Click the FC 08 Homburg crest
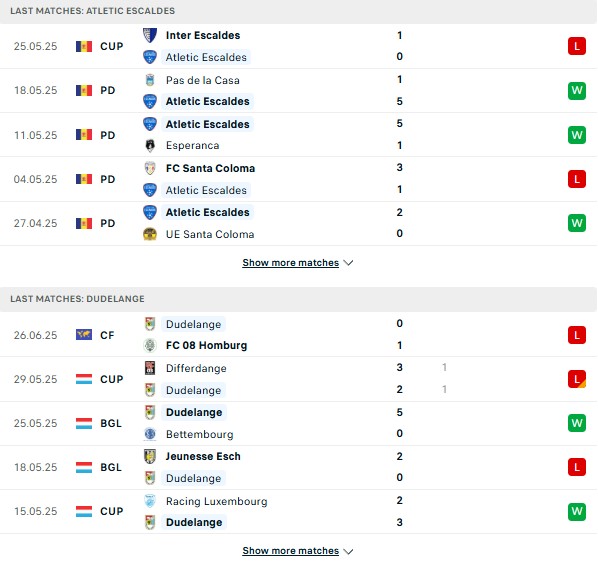 coord(150,345)
